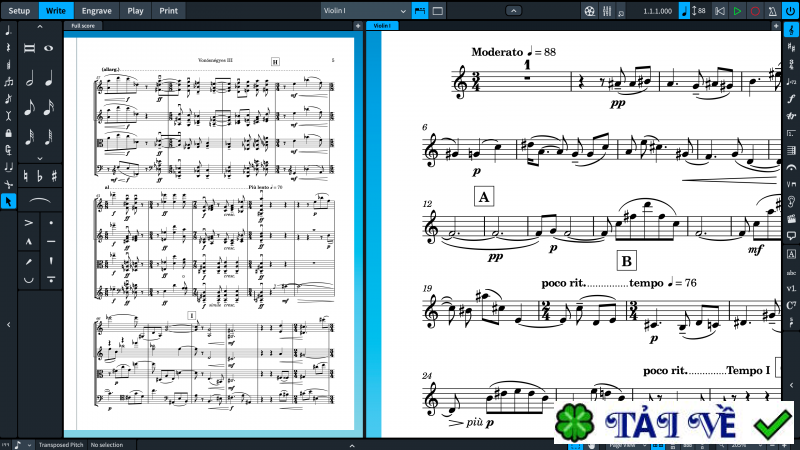The height and width of the screenshot is (450, 800).
Task: Open Rehearsal Marks panel boxed A icon
Action: (x=791, y=254)
